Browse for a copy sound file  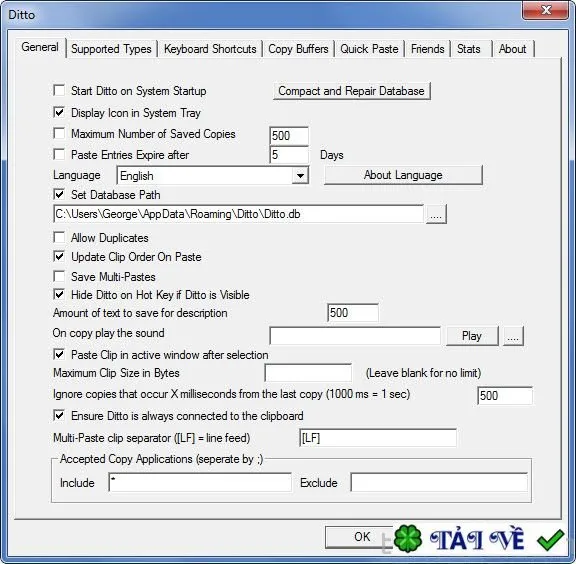(x=513, y=336)
